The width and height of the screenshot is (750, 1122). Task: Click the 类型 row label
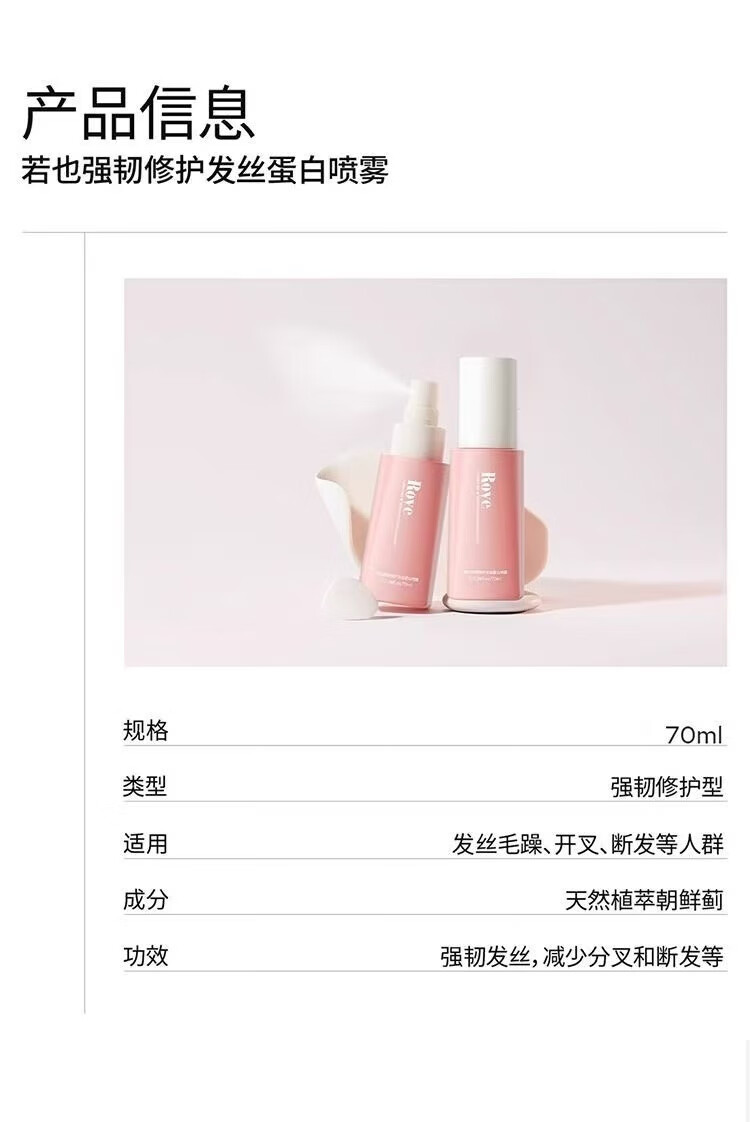145,786
